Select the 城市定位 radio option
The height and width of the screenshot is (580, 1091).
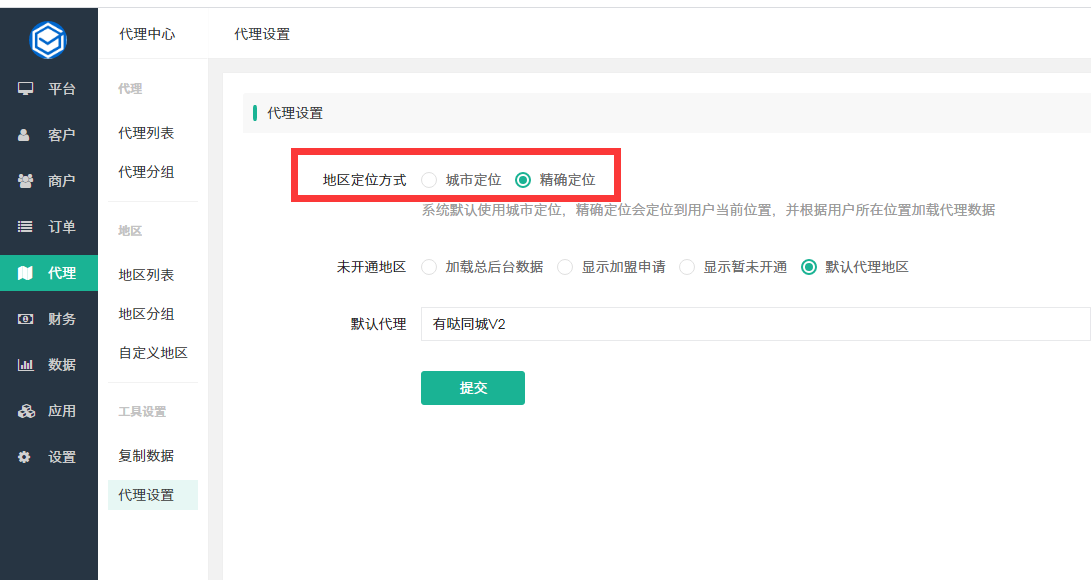(x=429, y=180)
